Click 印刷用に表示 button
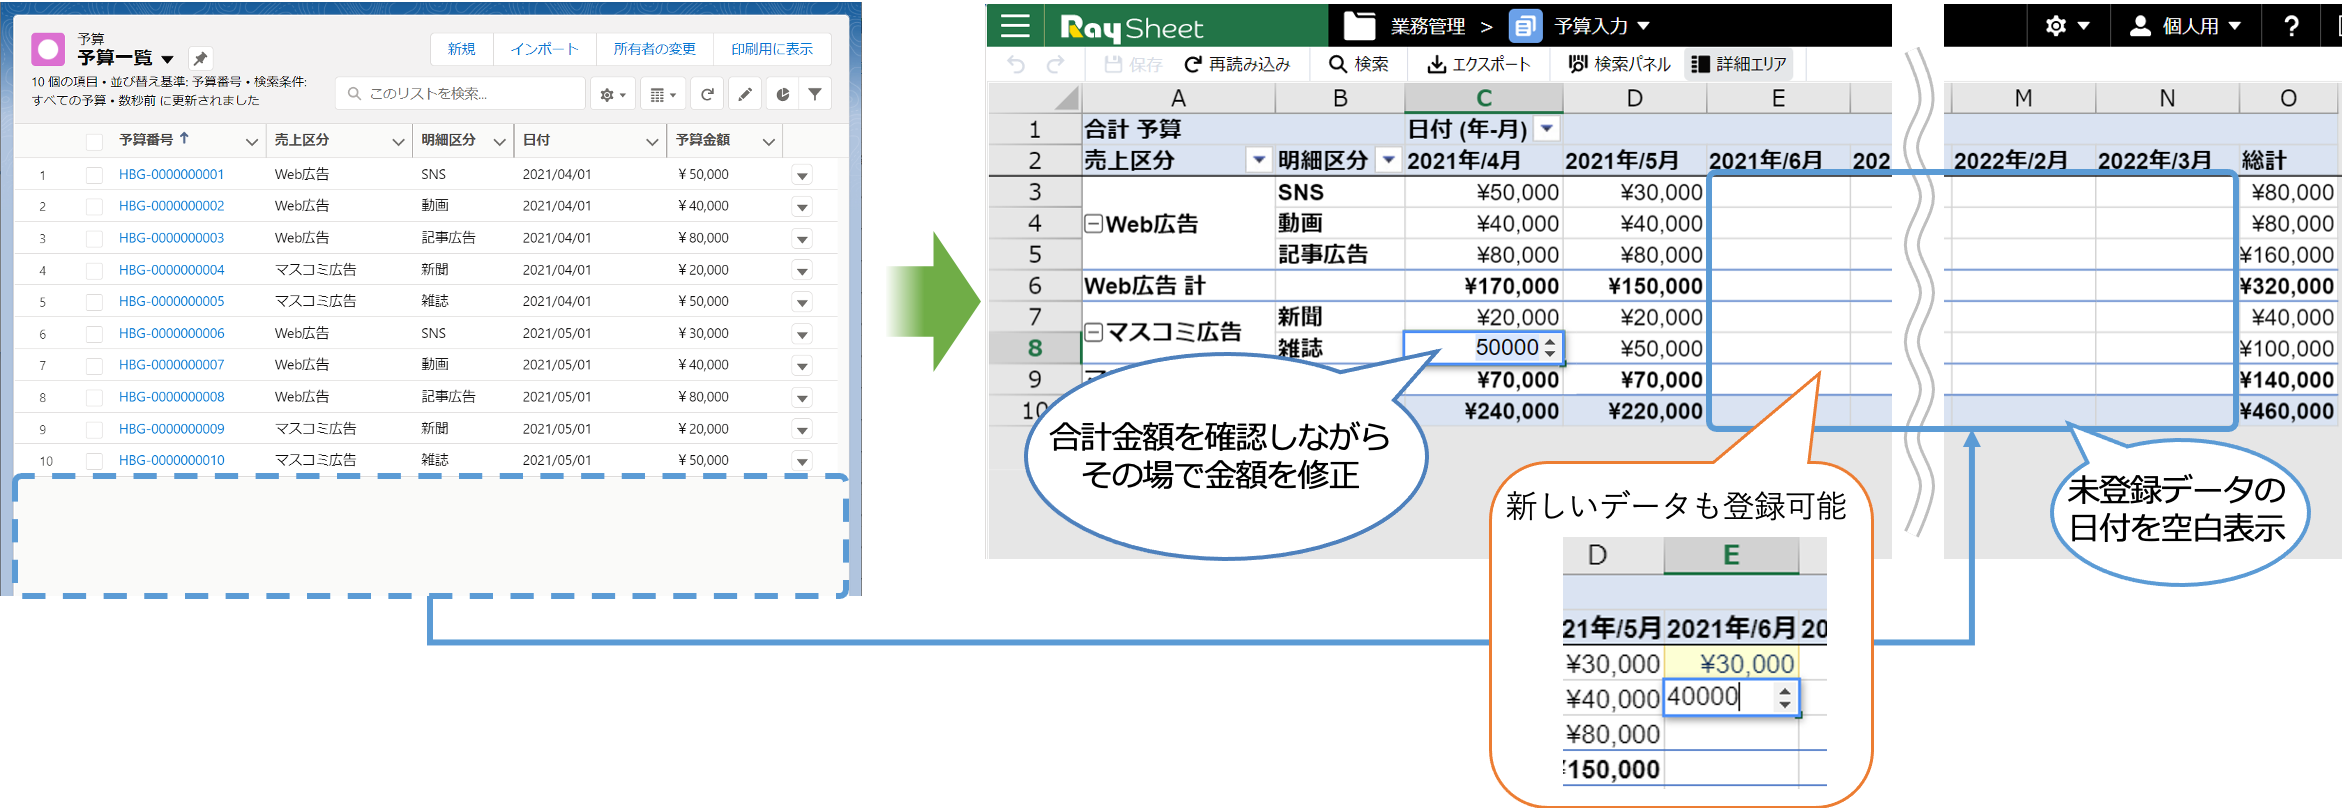Viewport: 2342px width, 808px height. tap(772, 49)
